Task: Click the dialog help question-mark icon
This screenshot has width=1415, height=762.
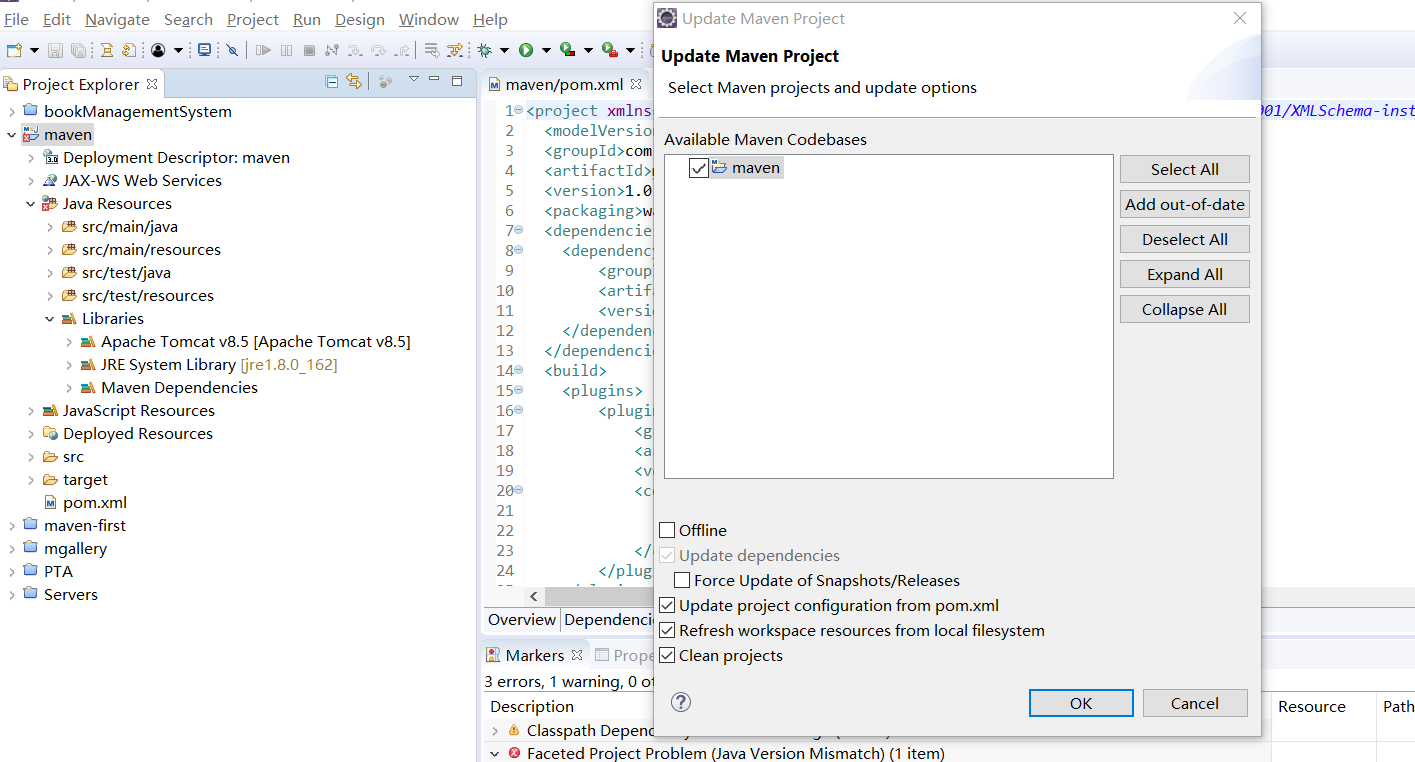Action: tap(681, 702)
